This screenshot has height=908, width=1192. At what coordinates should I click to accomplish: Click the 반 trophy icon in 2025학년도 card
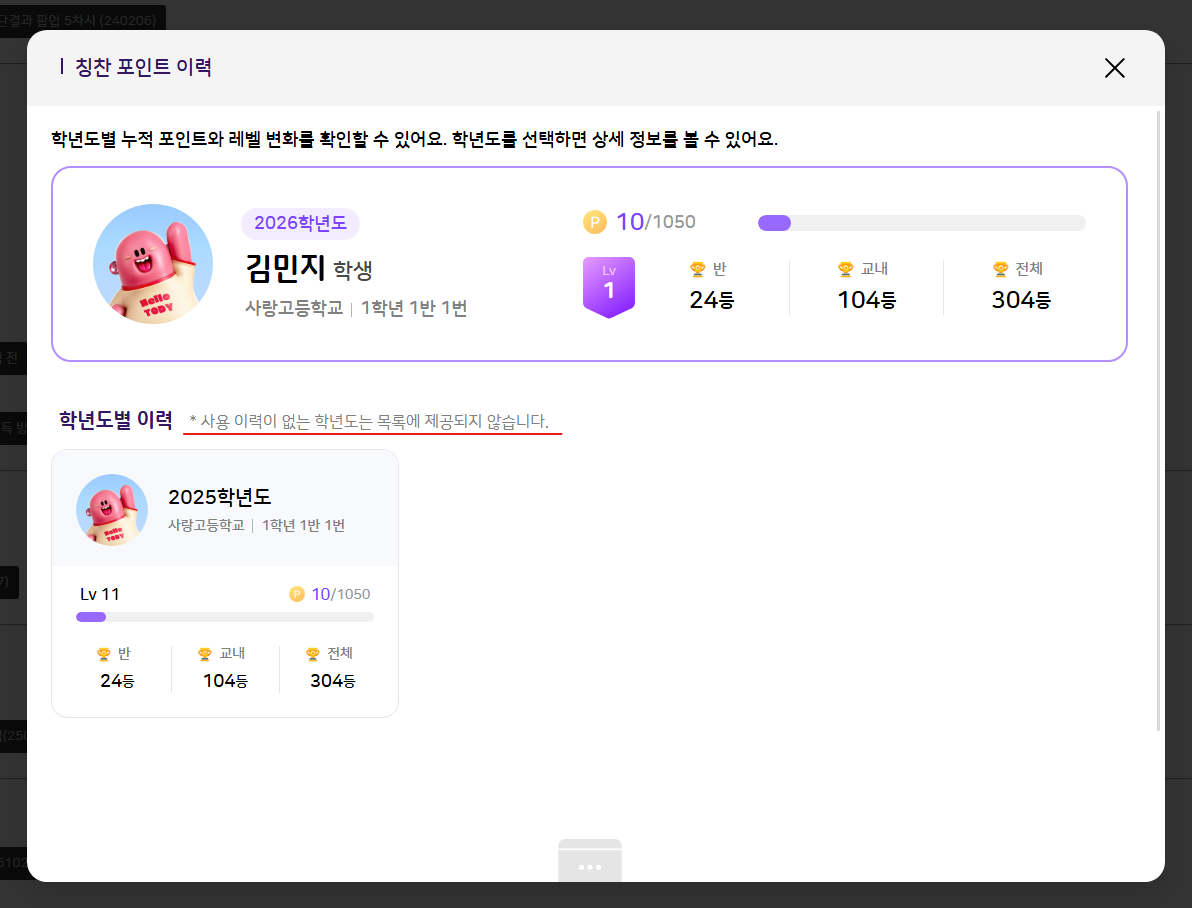click(x=104, y=654)
